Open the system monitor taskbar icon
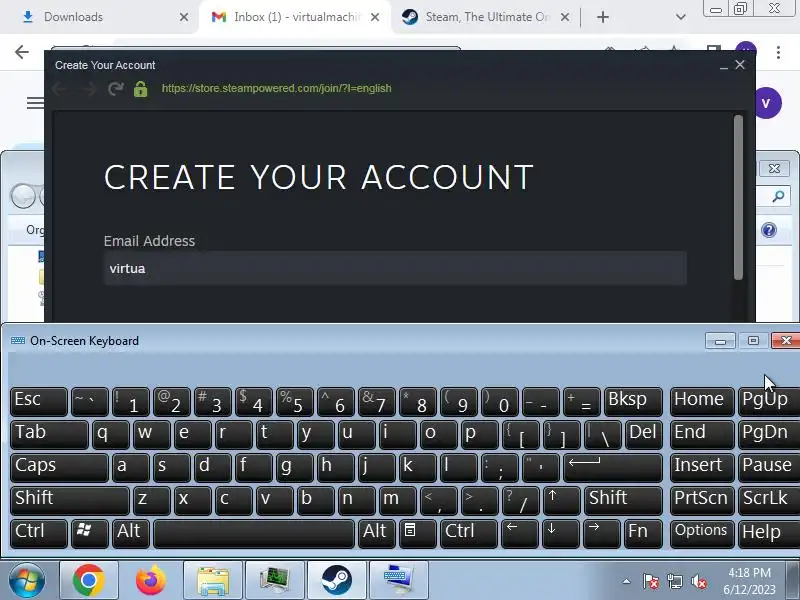 click(274, 580)
